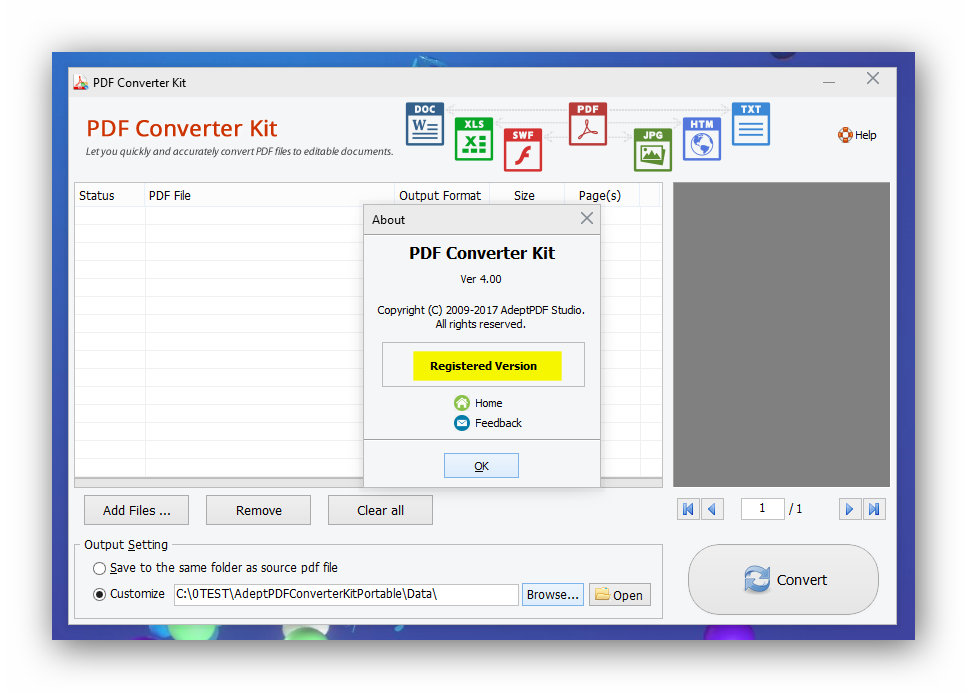Browse for an output folder

[553, 595]
